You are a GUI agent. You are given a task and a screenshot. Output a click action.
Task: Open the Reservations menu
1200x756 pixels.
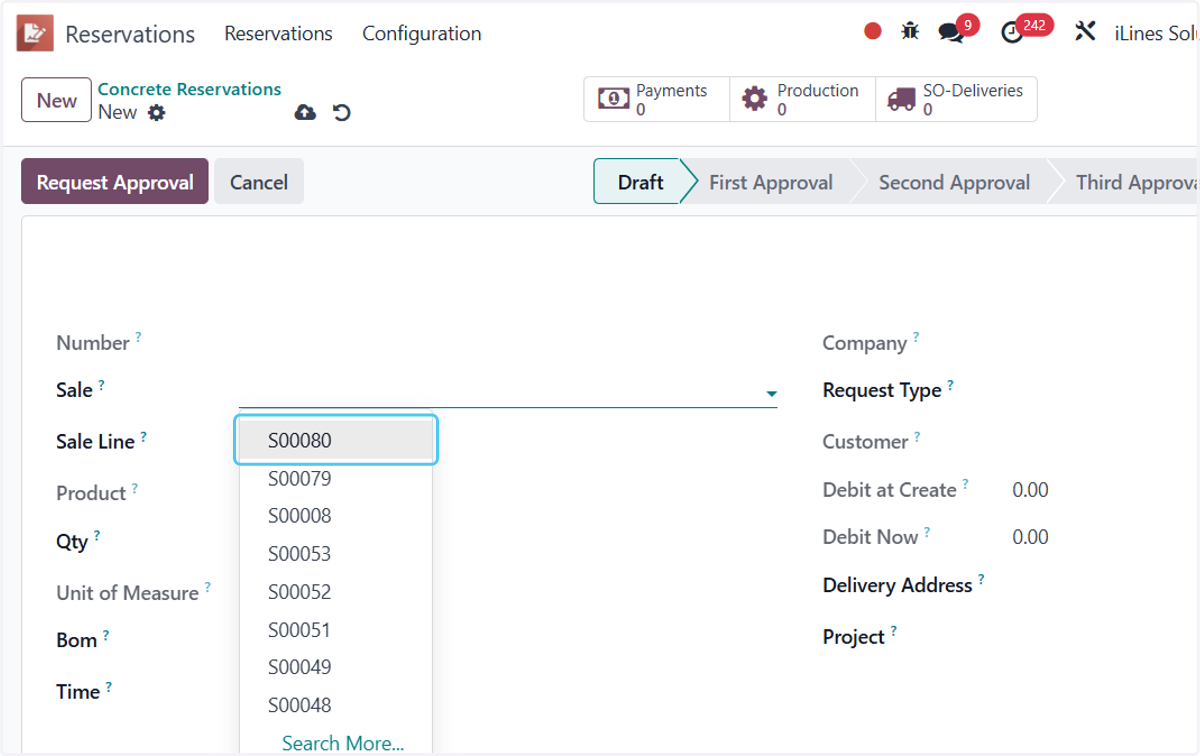(278, 33)
